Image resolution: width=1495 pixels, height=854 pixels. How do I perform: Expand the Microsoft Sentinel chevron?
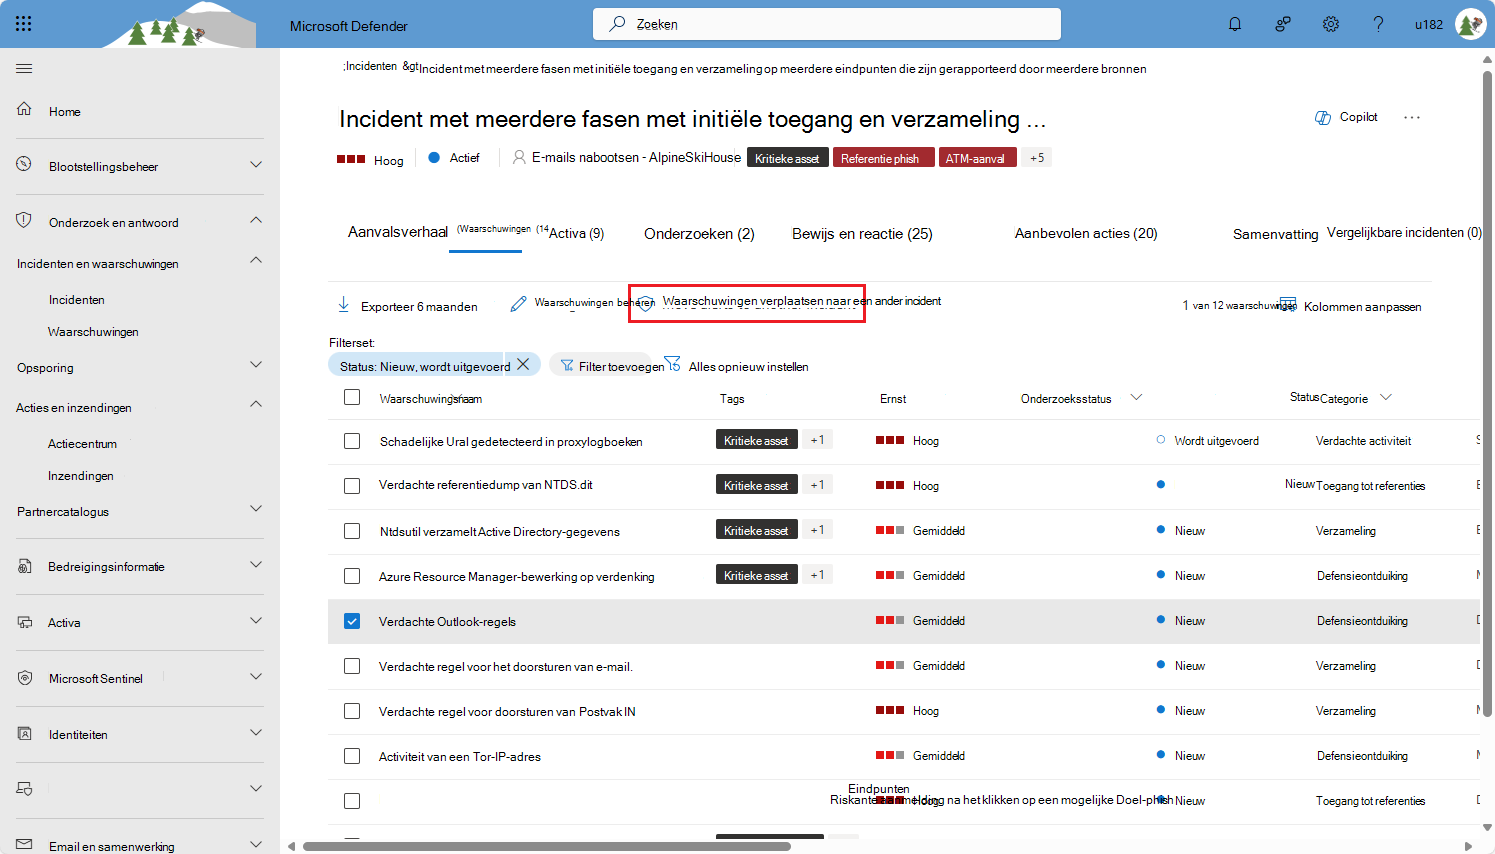click(x=256, y=677)
